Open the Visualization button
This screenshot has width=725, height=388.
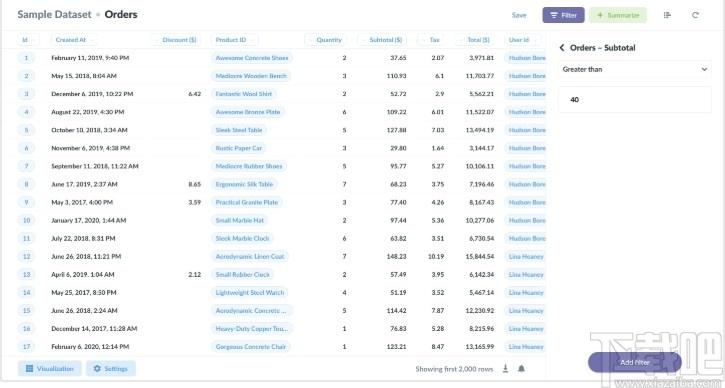49,369
